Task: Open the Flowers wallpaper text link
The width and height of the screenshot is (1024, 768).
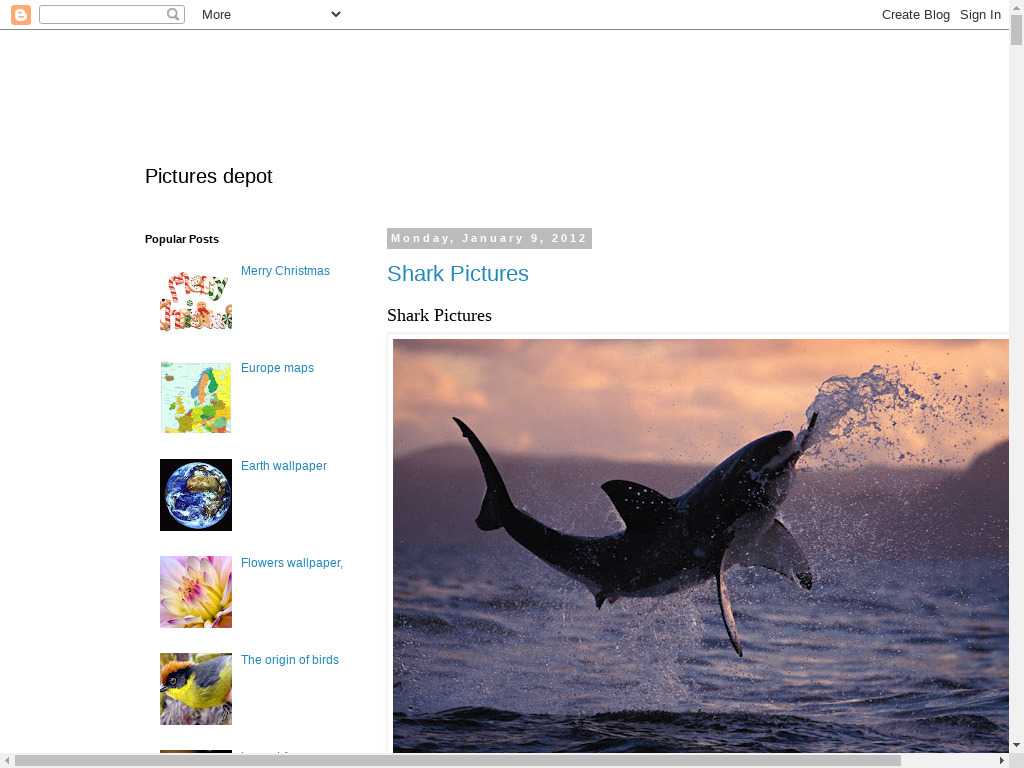Action: point(291,563)
